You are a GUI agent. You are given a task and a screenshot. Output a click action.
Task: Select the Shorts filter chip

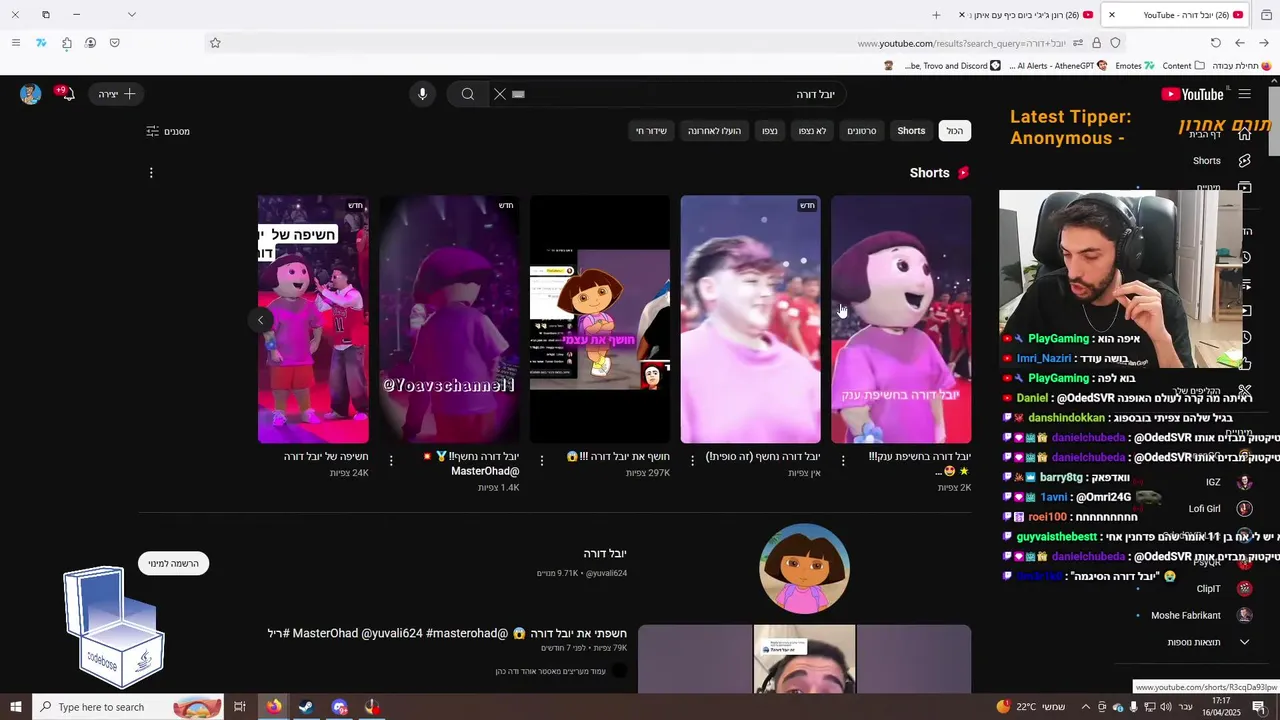click(x=911, y=131)
